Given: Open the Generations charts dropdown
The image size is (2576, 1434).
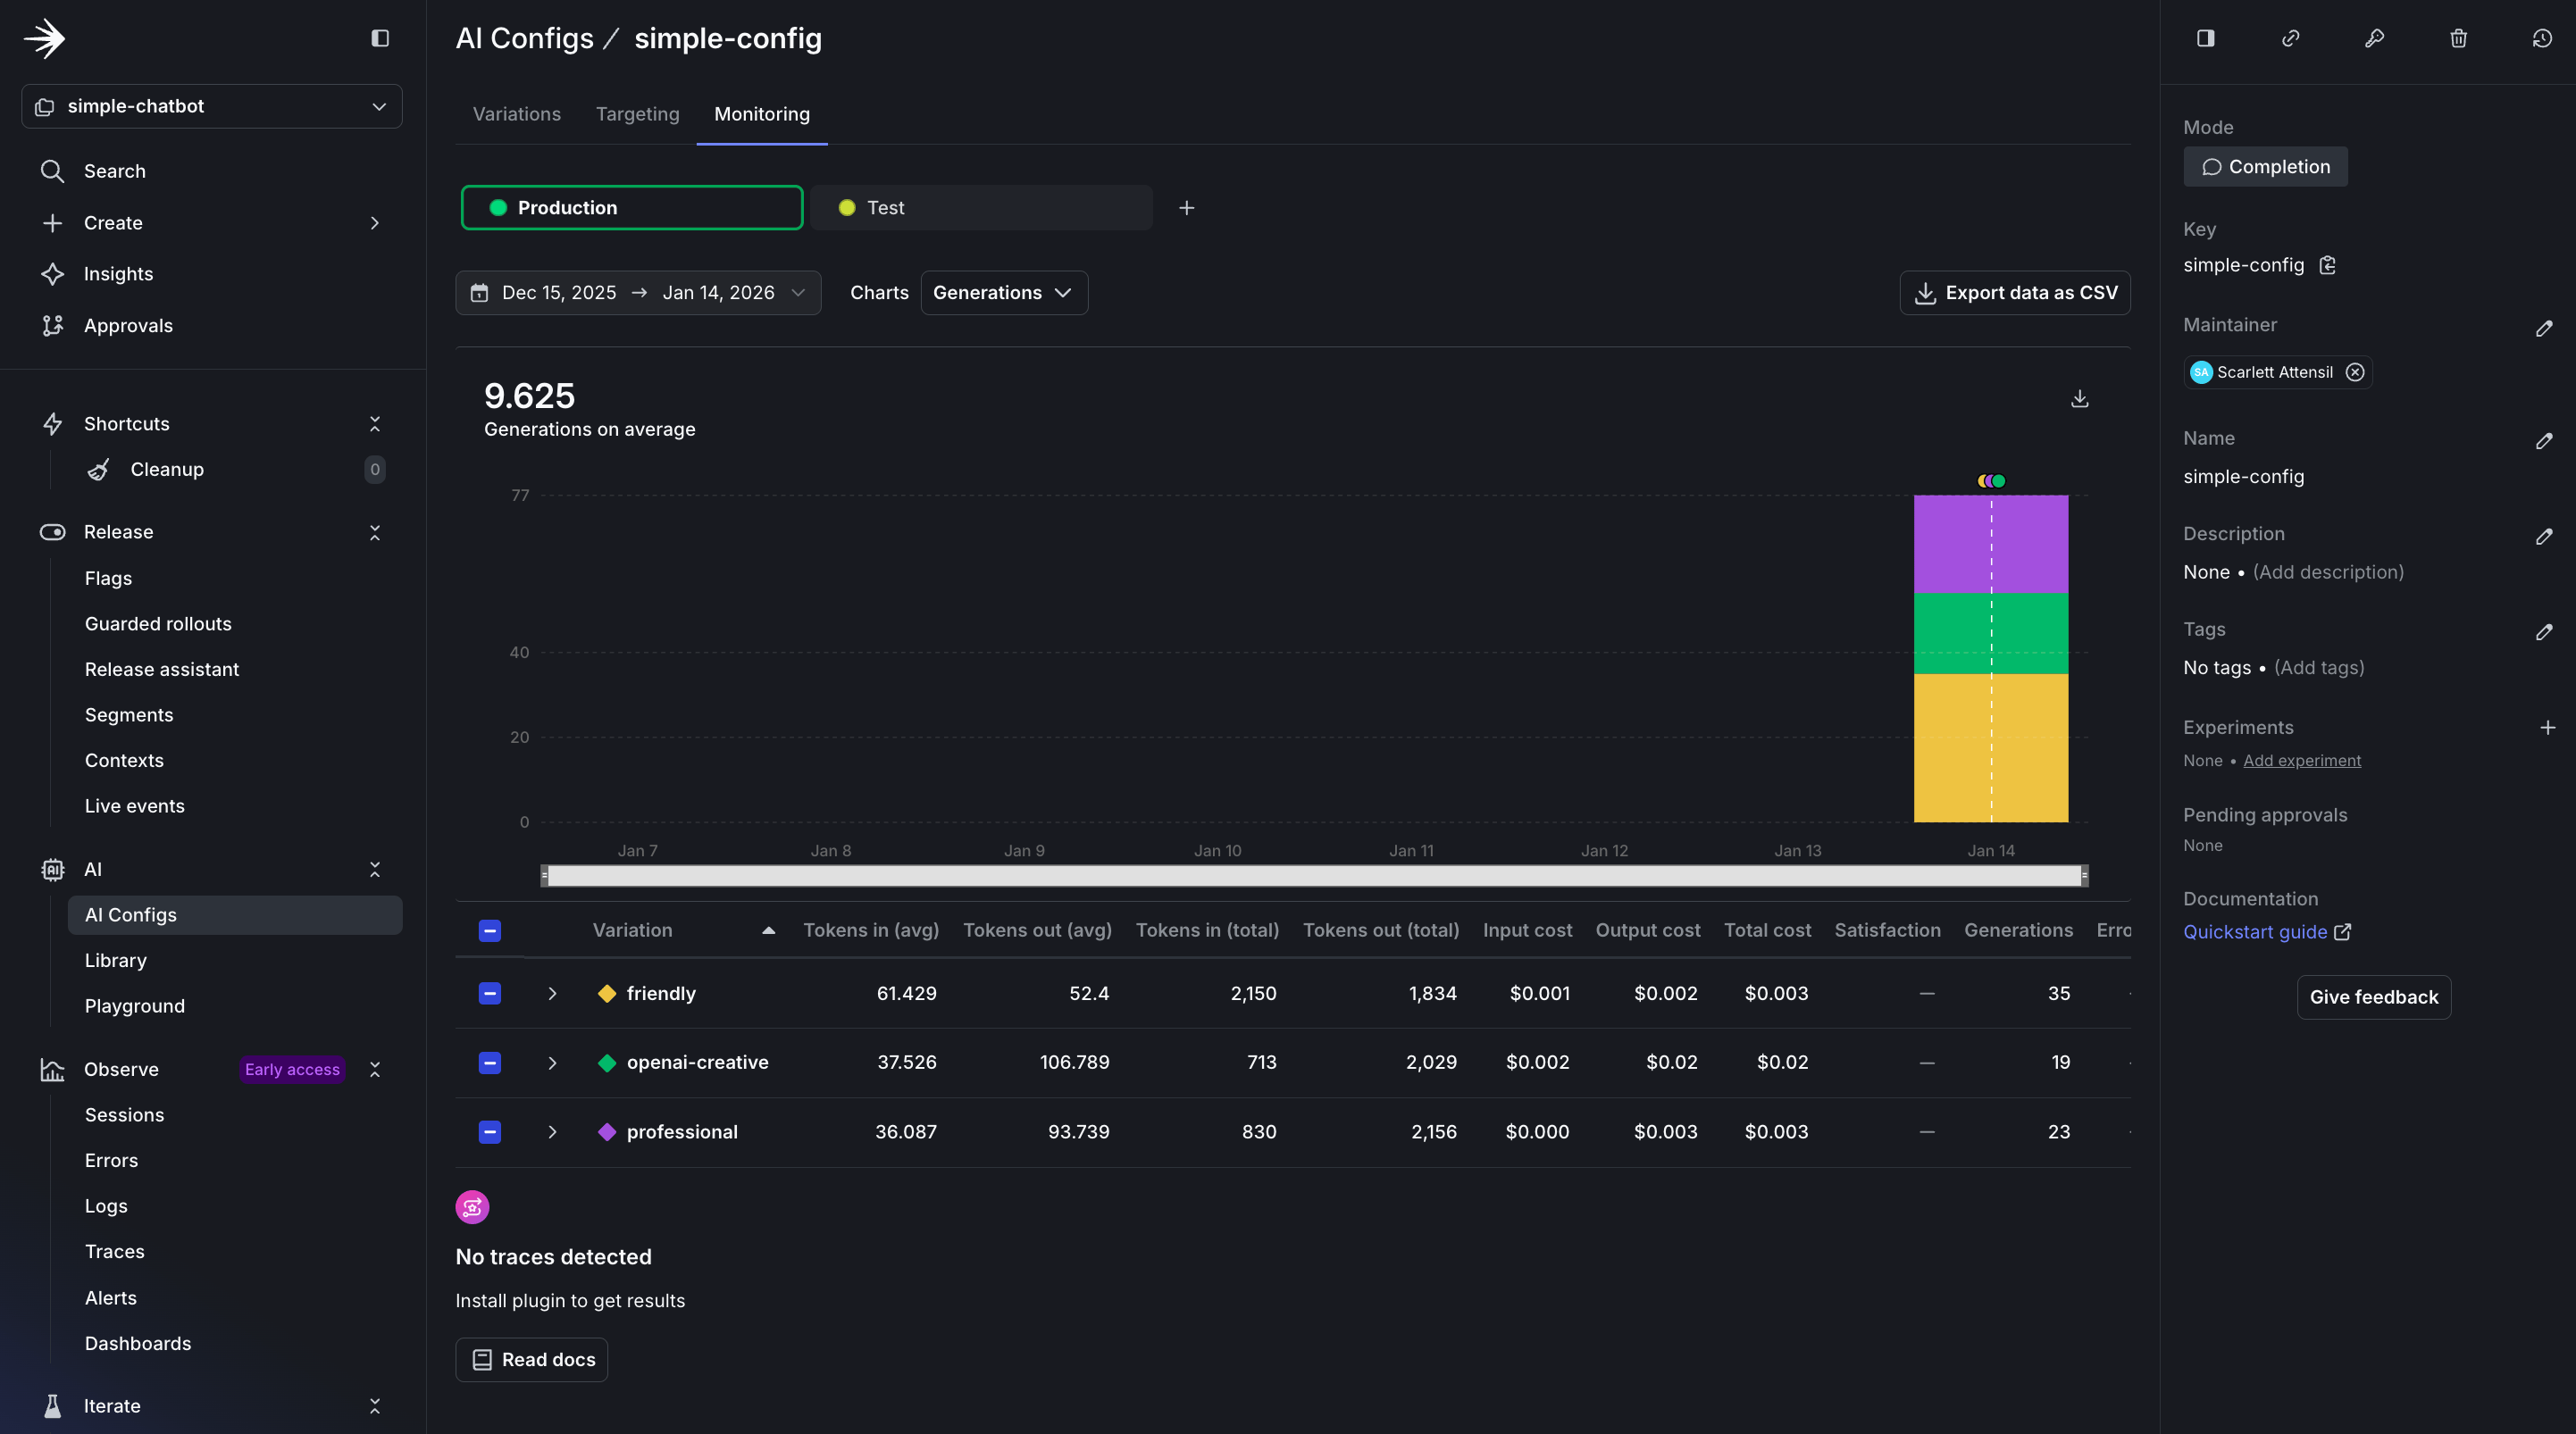Looking at the screenshot, I should [x=1003, y=293].
